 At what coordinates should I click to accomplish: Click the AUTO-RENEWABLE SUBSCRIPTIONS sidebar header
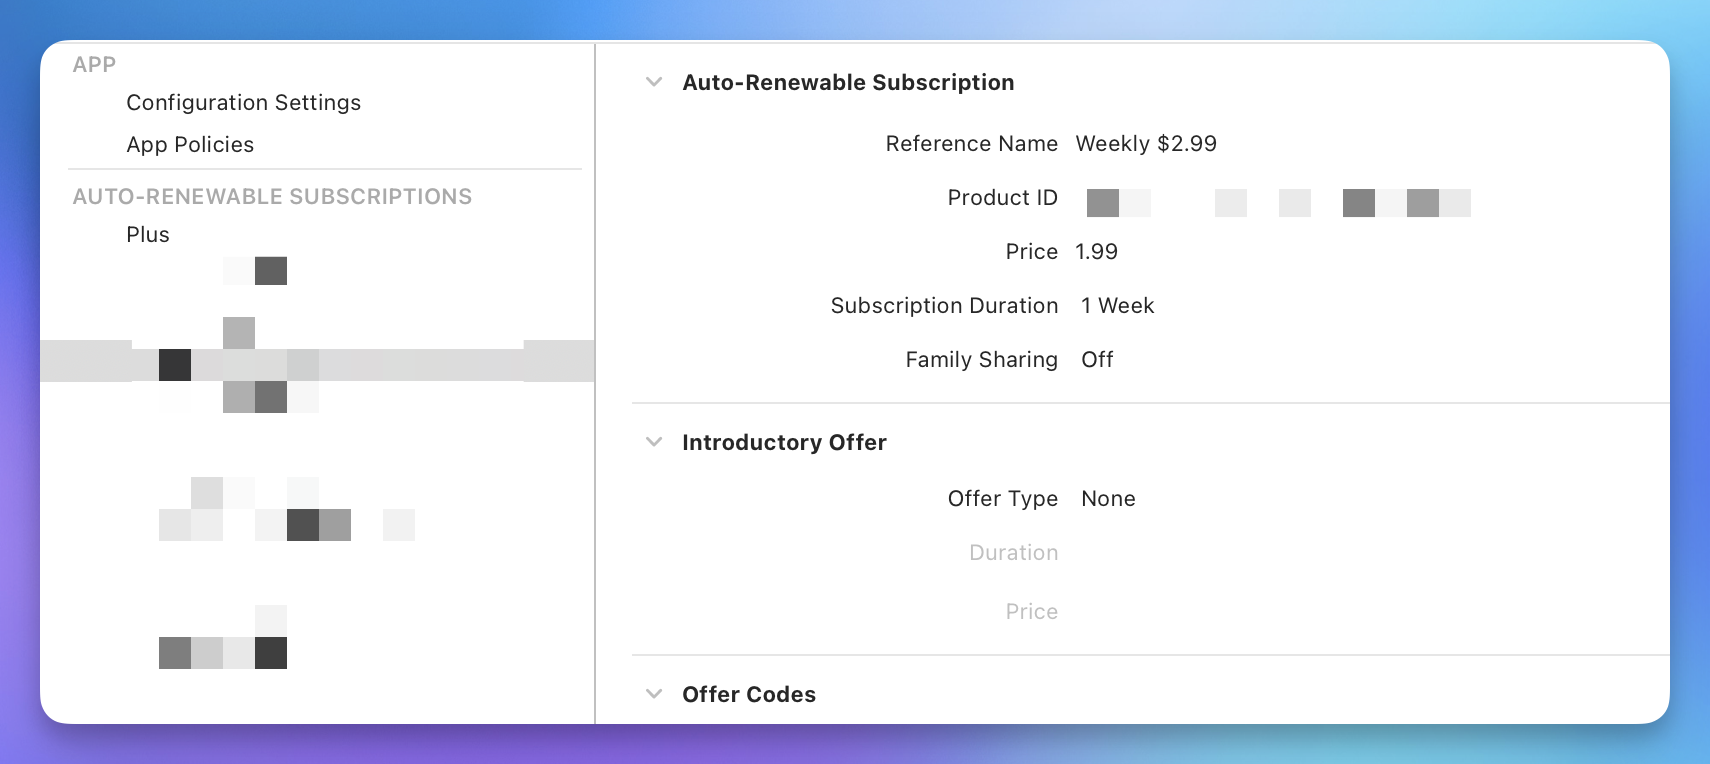click(272, 197)
